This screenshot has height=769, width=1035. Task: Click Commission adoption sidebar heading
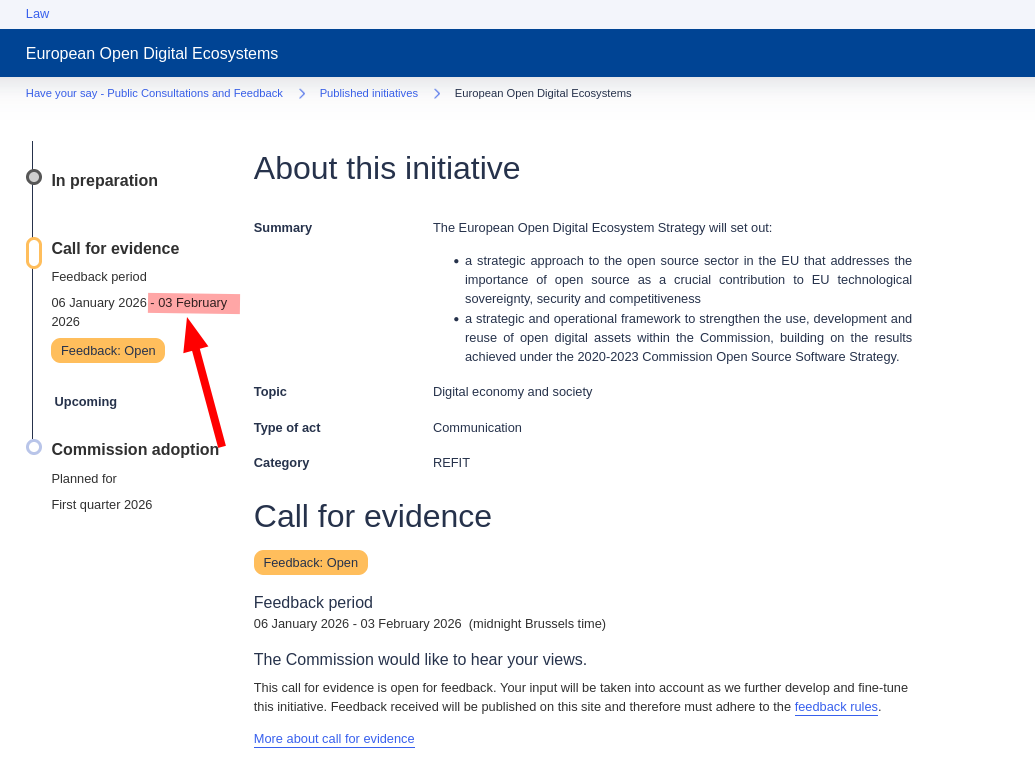coord(135,450)
